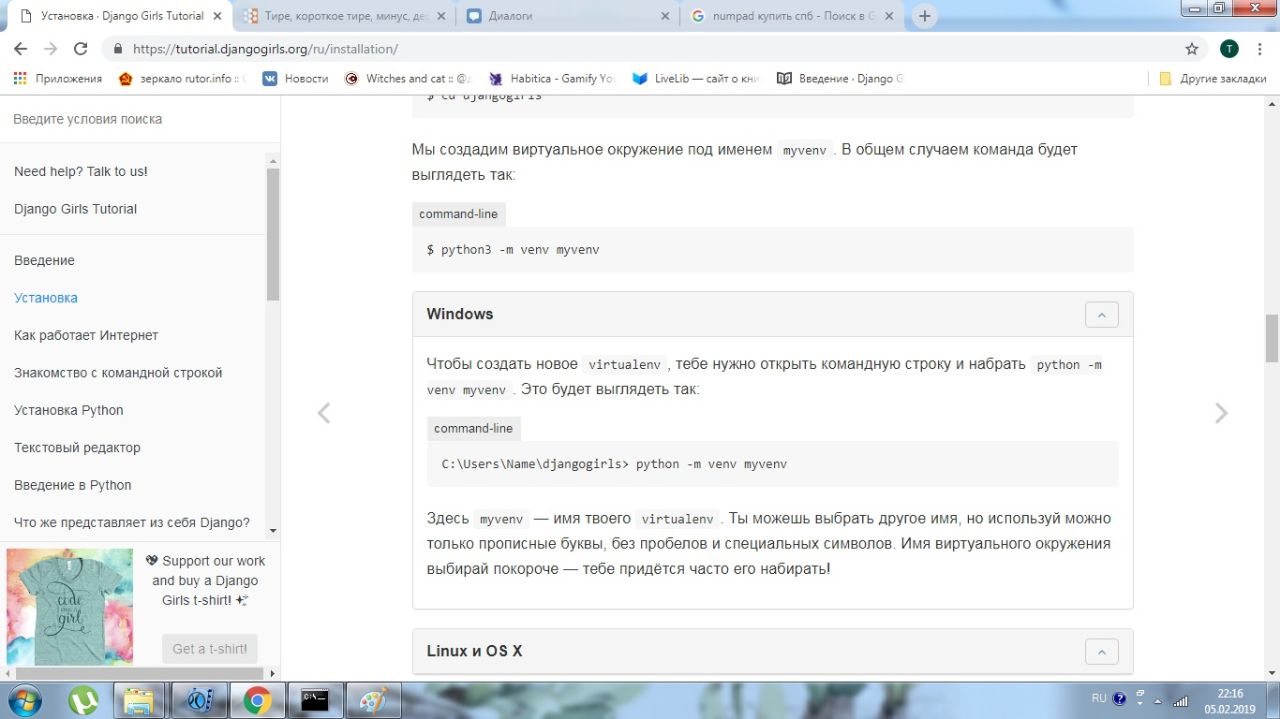Open Paint from the taskbar
1280x719 pixels.
(374, 700)
